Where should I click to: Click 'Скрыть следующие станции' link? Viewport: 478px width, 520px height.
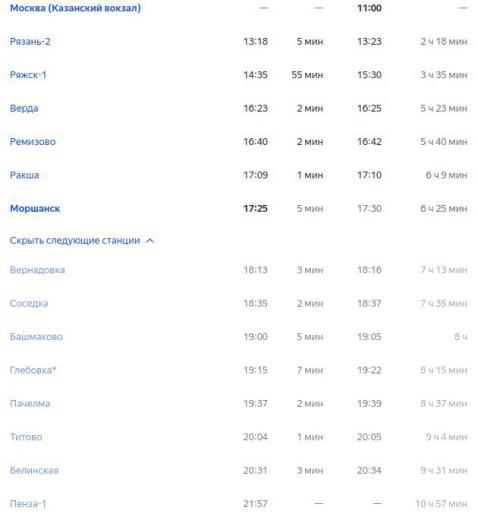tap(75, 241)
